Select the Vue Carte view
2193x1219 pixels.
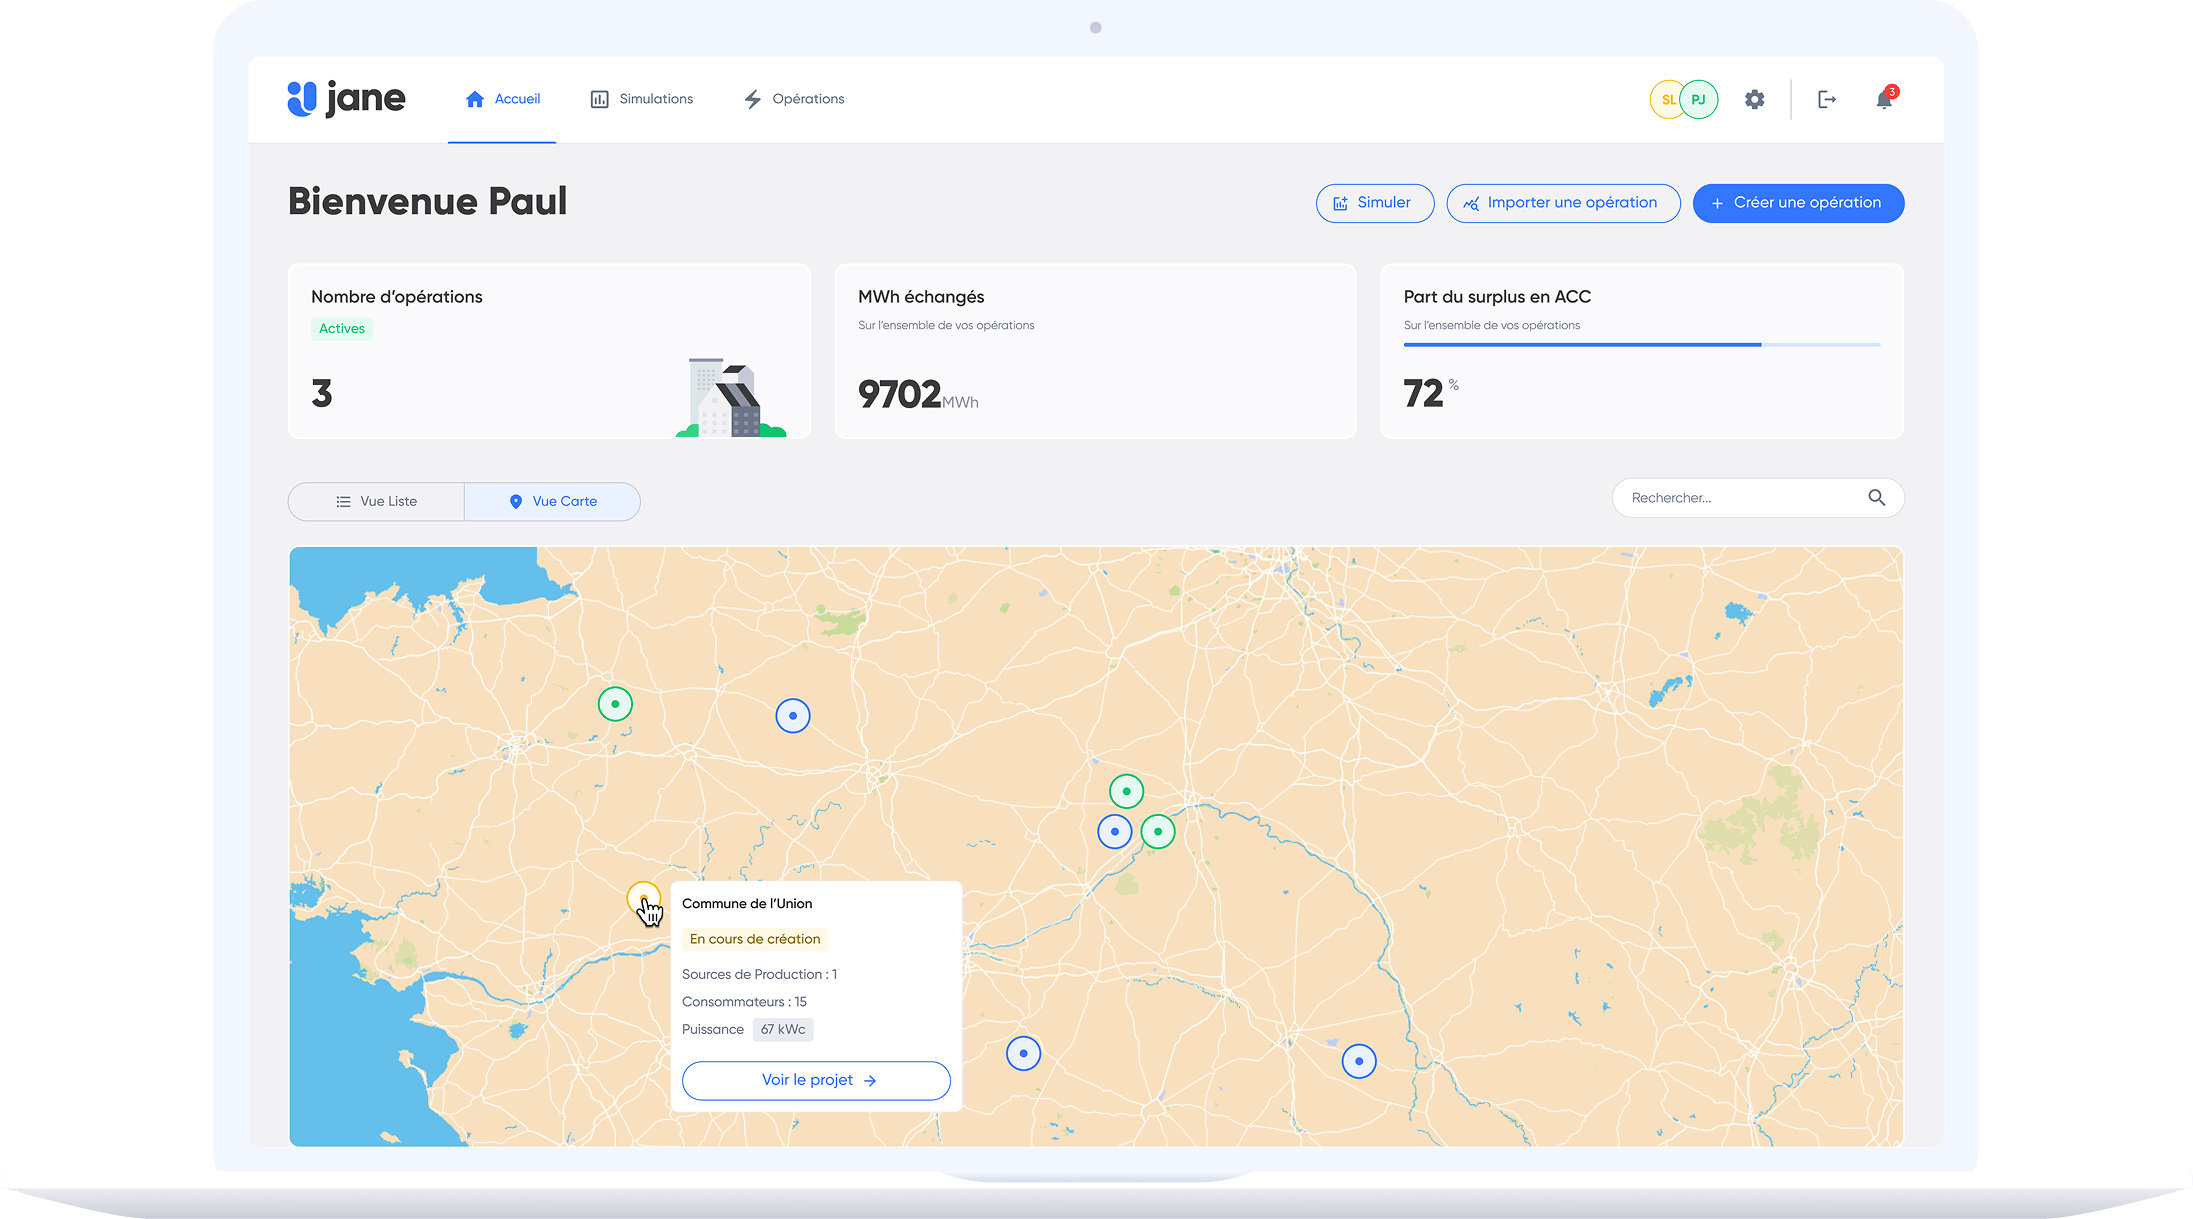pyautogui.click(x=552, y=501)
